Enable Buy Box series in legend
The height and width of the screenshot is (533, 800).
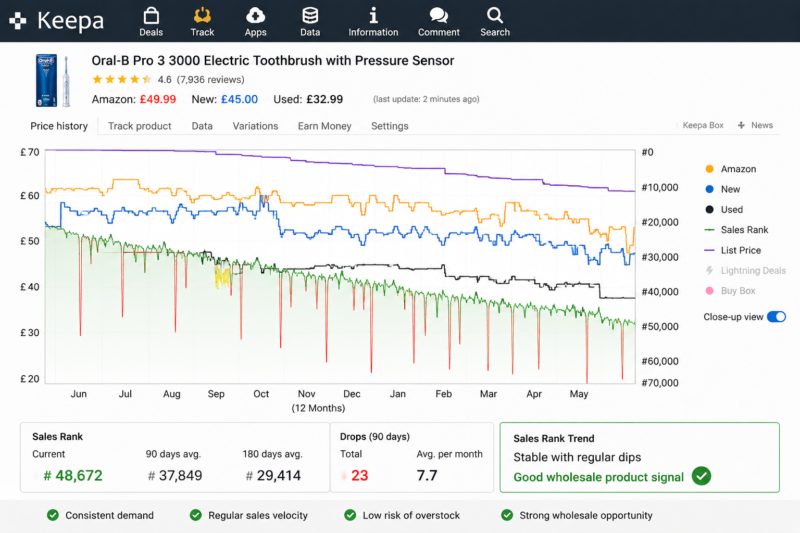[x=730, y=291]
